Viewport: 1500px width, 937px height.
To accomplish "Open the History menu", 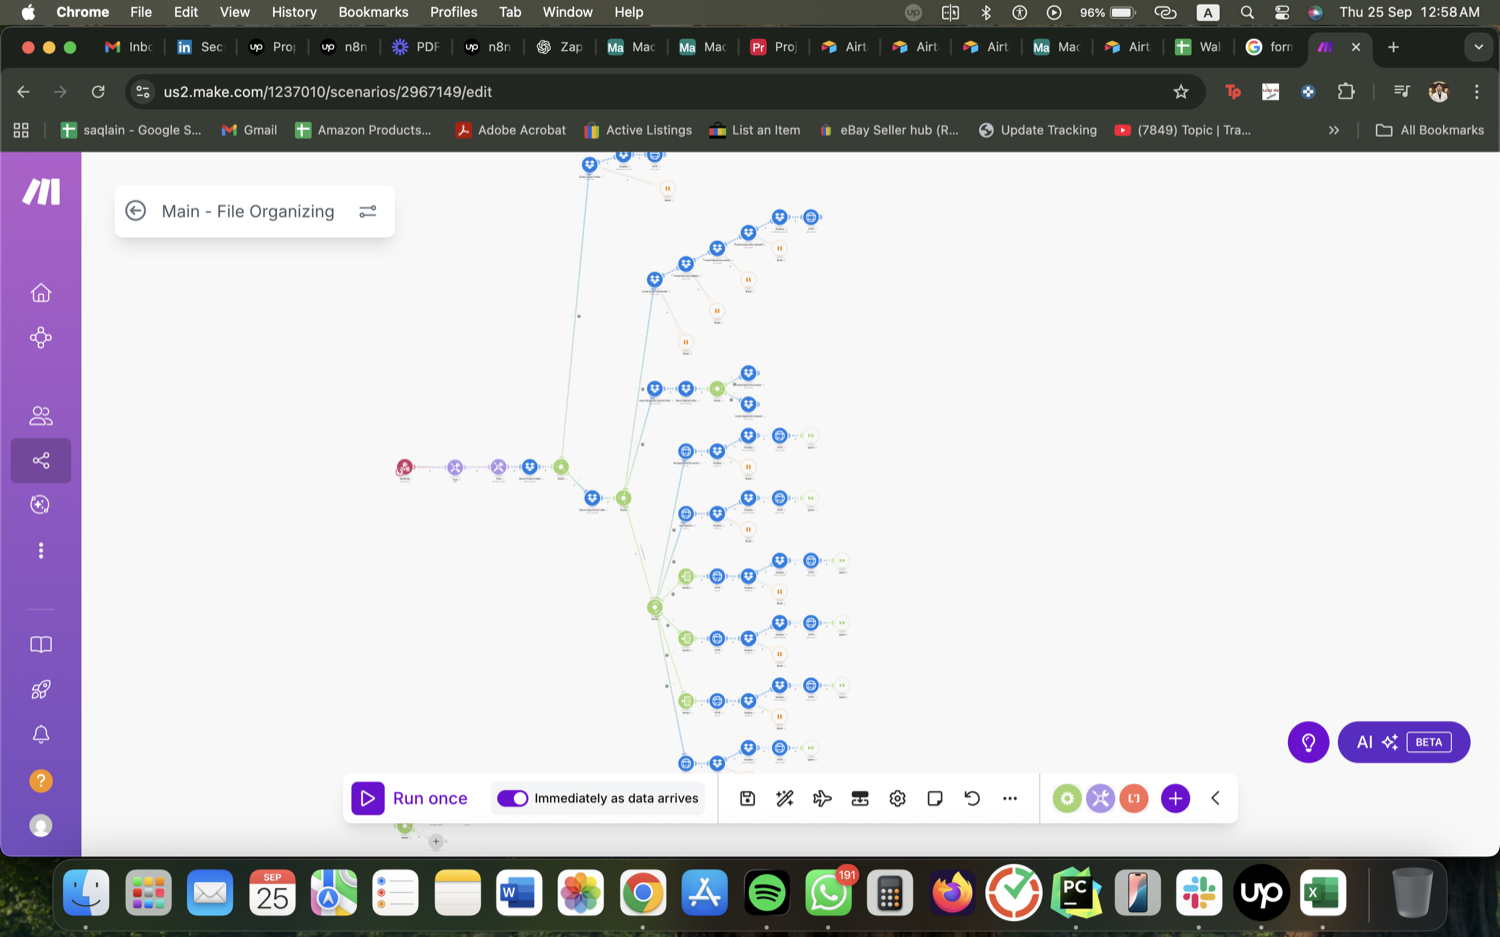I will 294,12.
